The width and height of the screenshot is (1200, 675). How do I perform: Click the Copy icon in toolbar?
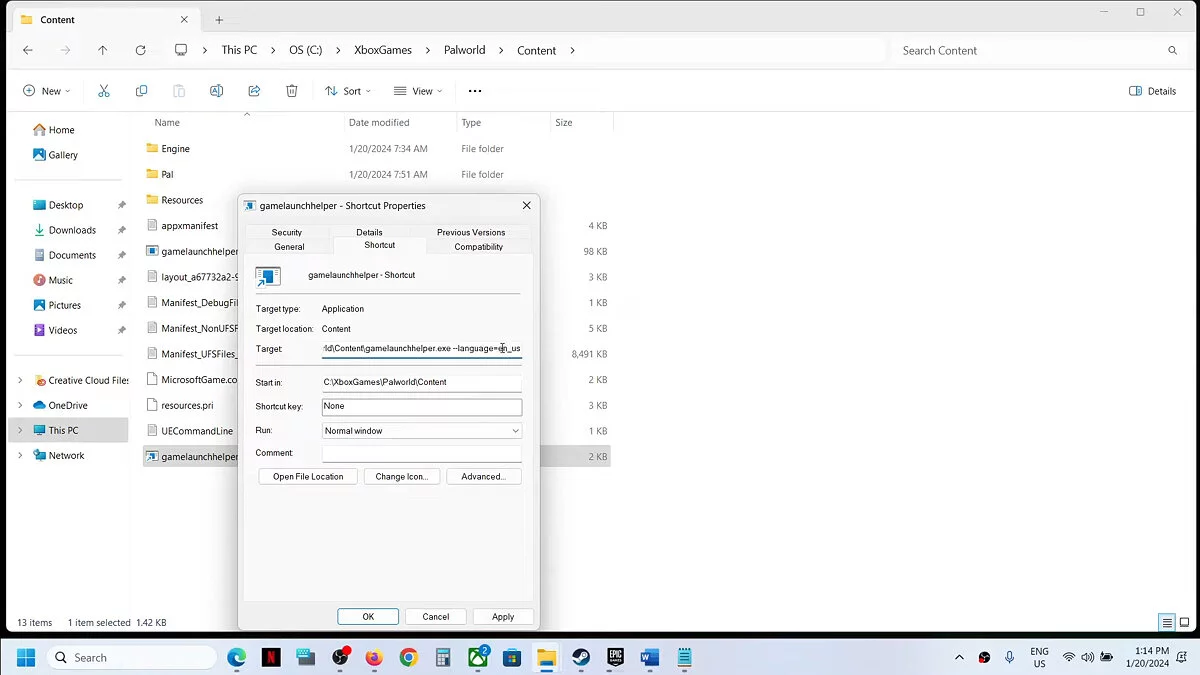pyautogui.click(x=141, y=91)
